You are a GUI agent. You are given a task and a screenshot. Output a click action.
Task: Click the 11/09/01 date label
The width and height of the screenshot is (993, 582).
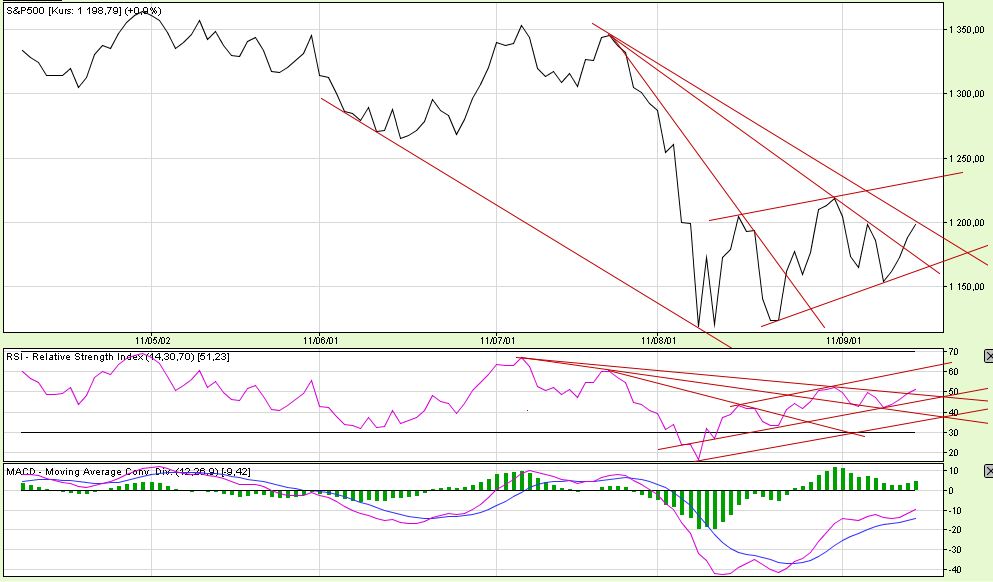coord(844,341)
